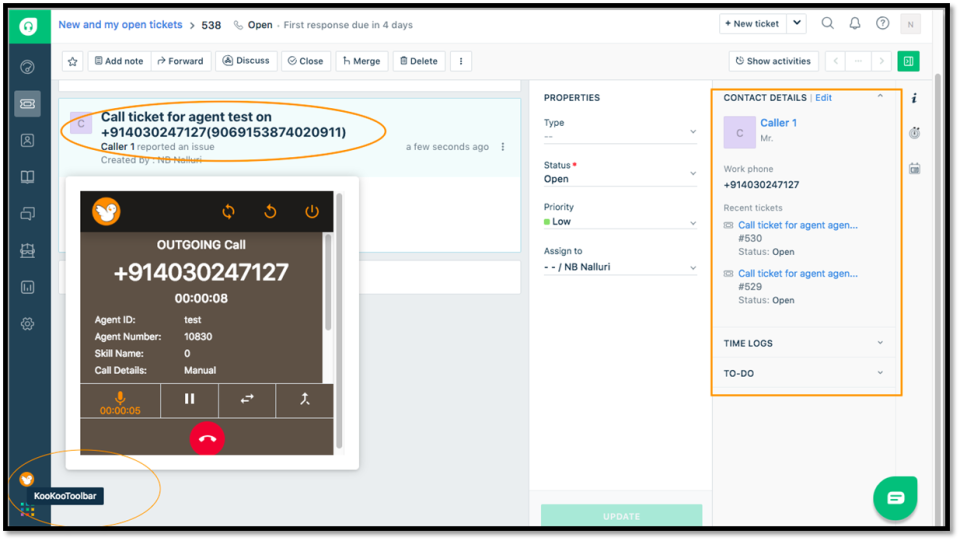This screenshot has height=541, width=960.
Task: Toggle the green side panel icon
Action: (x=909, y=61)
